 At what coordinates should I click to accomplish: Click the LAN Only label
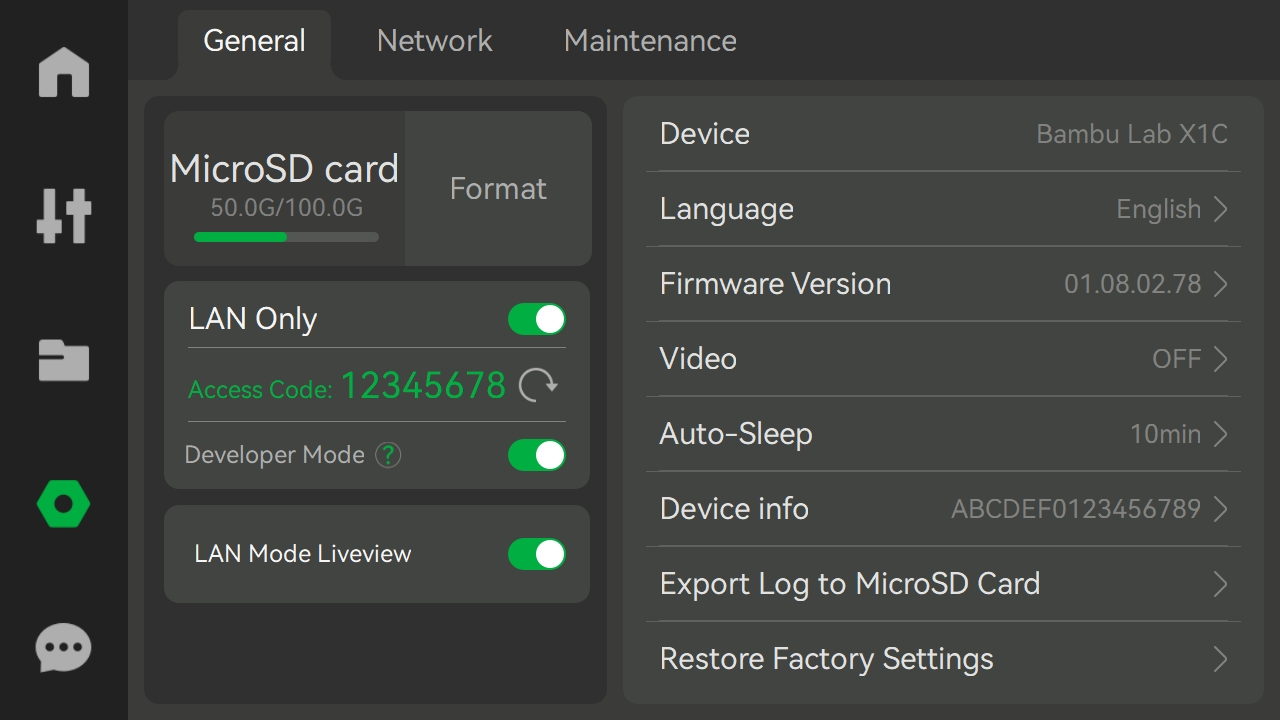click(x=253, y=319)
